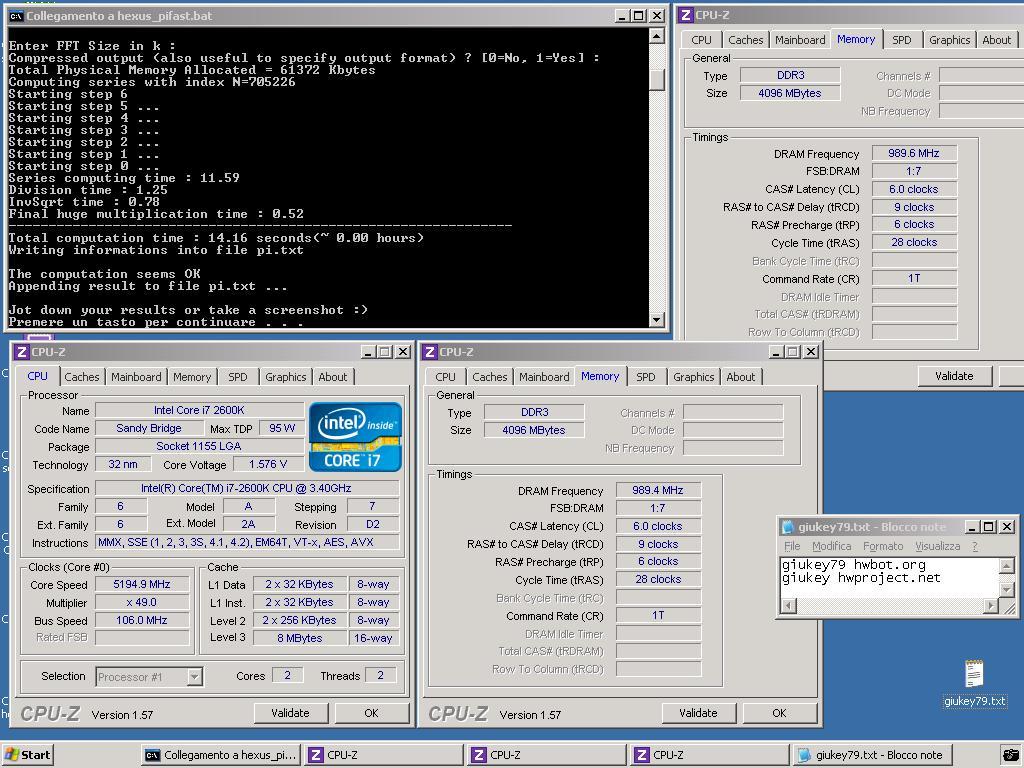Open the Visualizza menu in Blocco note

[x=937, y=546]
